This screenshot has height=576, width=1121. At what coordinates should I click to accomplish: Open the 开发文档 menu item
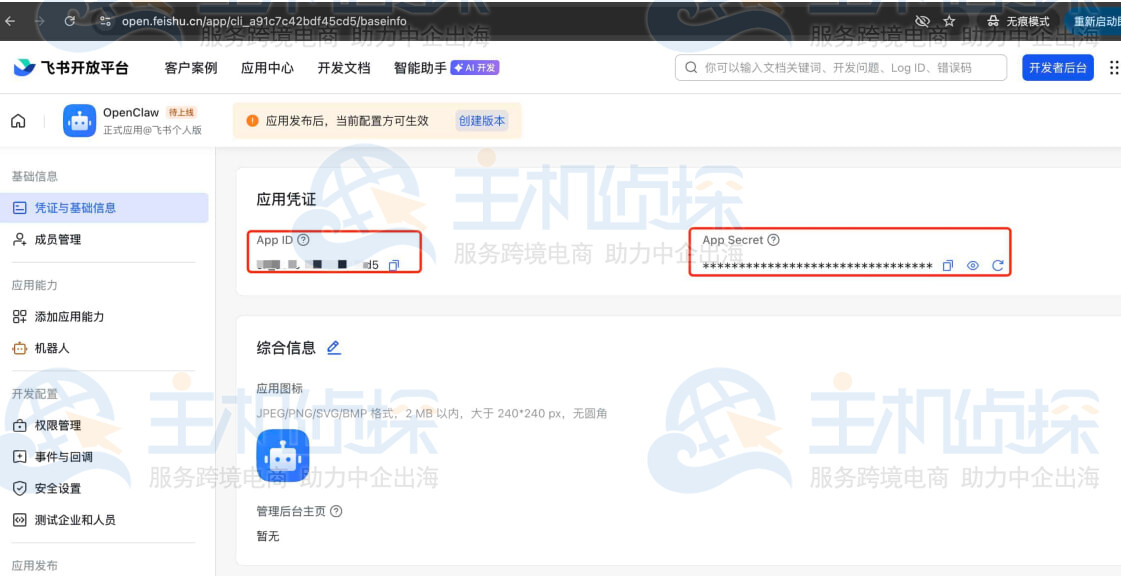point(344,68)
